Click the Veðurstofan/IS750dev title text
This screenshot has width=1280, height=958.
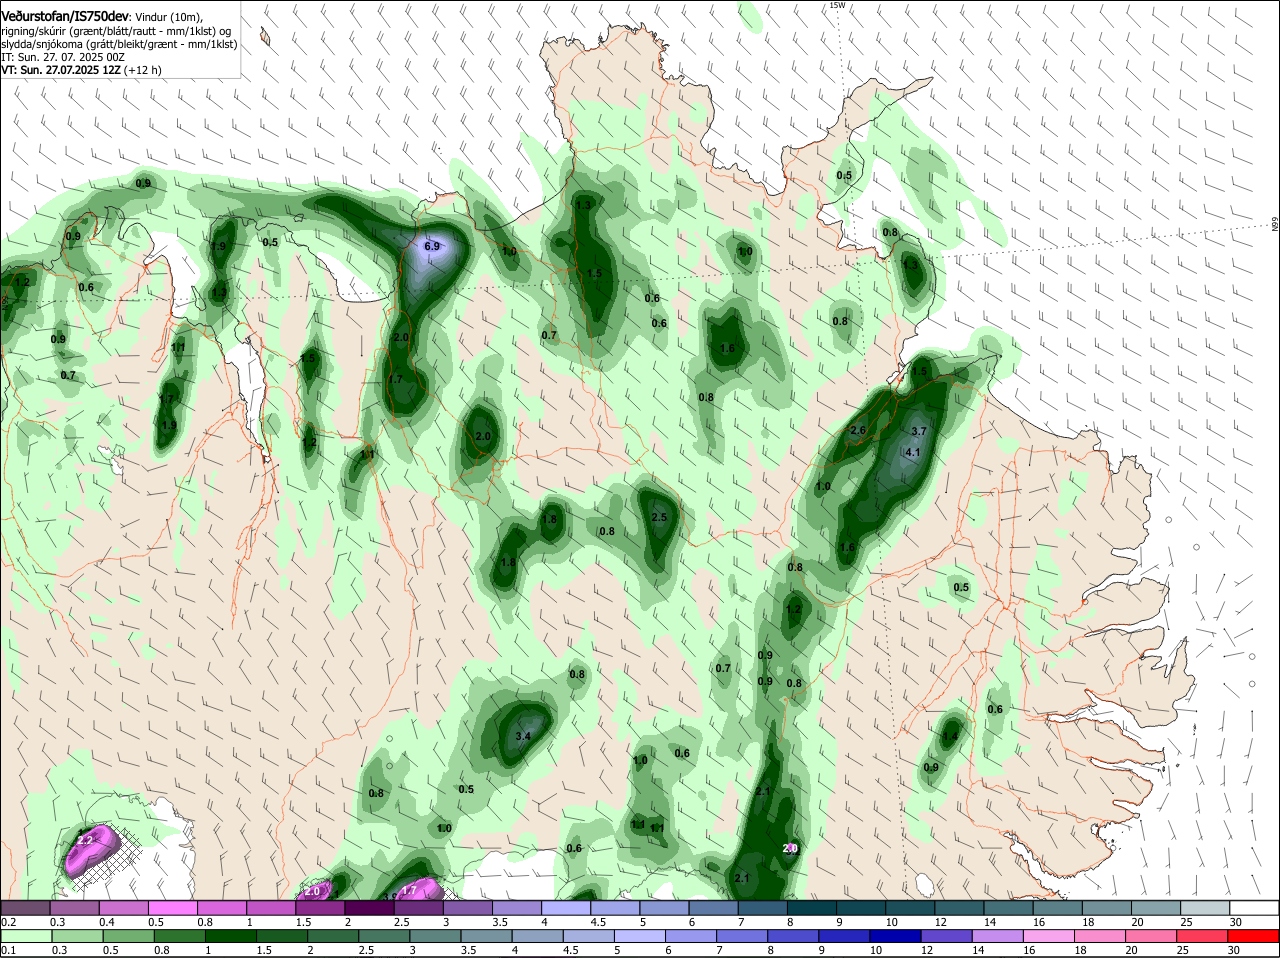pos(65,16)
